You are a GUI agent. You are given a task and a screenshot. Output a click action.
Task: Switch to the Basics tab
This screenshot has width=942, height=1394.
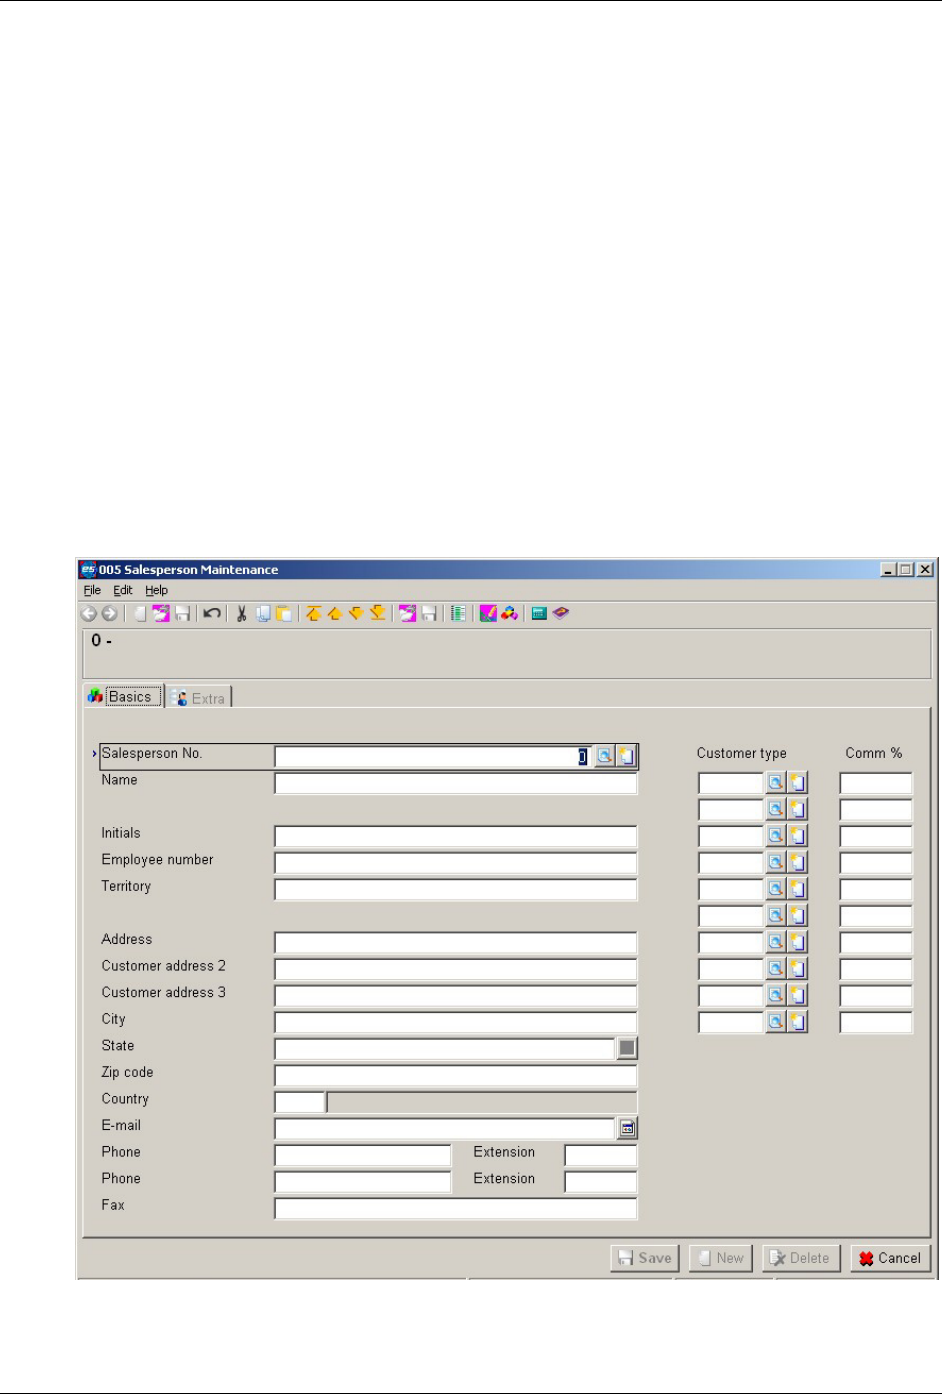pyautogui.click(x=124, y=697)
